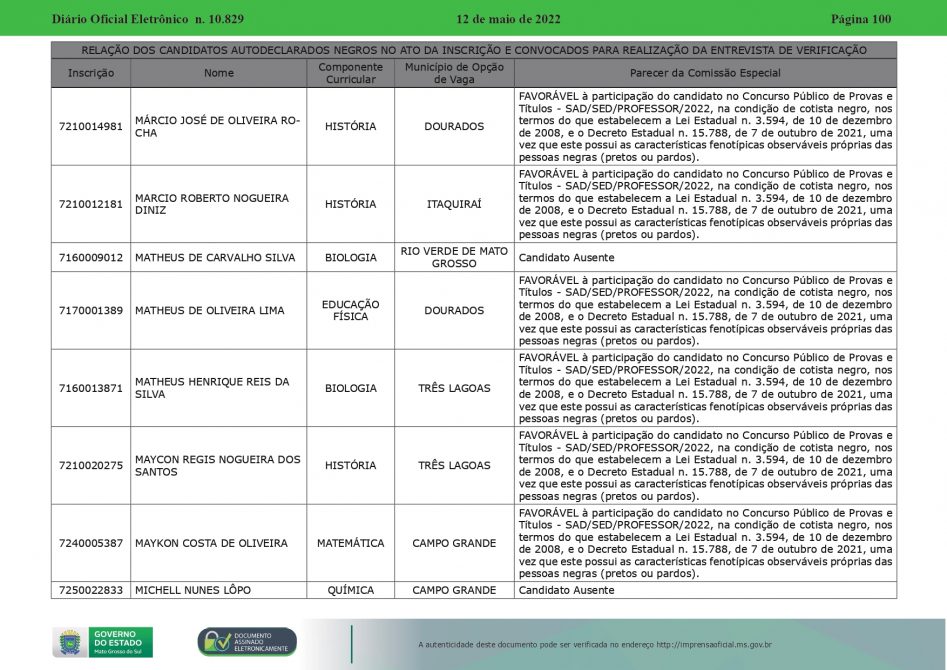This screenshot has width=947, height=670.
Task: Click registration number 7210014981
Action: 91,127
